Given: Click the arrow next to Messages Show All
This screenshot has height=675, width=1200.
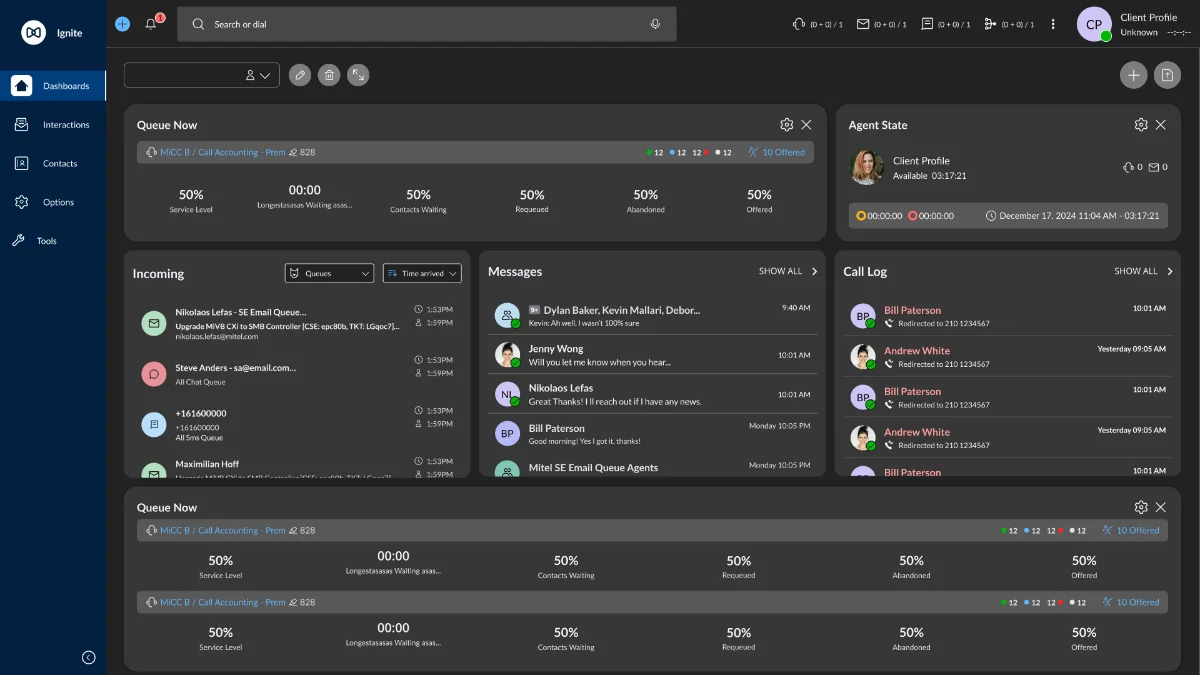Looking at the screenshot, I should (x=815, y=271).
